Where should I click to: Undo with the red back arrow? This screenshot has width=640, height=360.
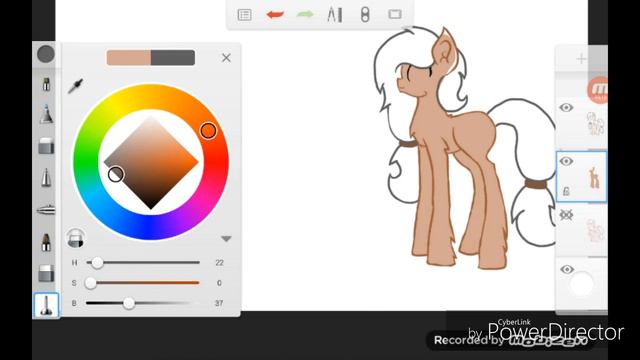coord(275,15)
